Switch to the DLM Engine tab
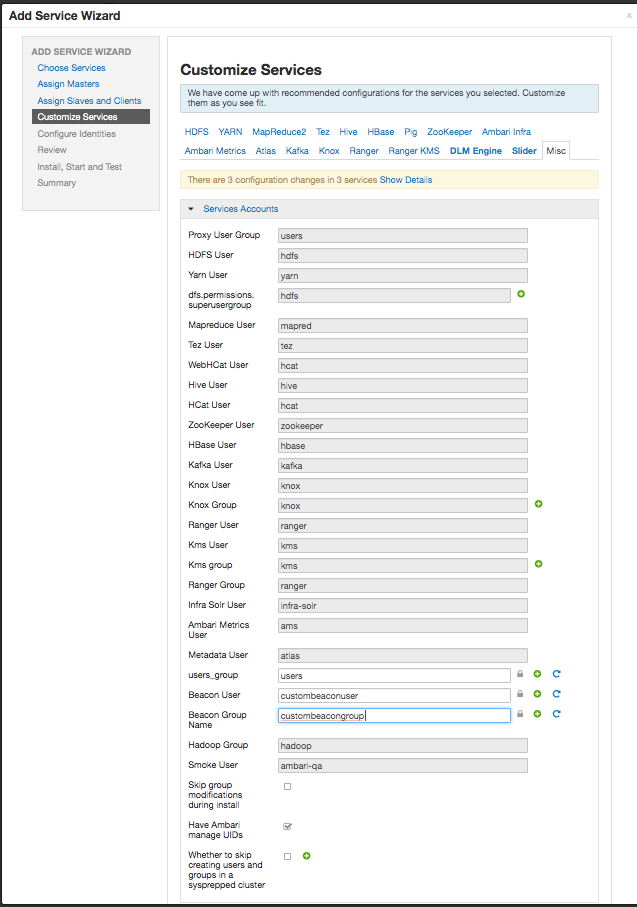The width and height of the screenshot is (637, 907). pyautogui.click(x=476, y=151)
